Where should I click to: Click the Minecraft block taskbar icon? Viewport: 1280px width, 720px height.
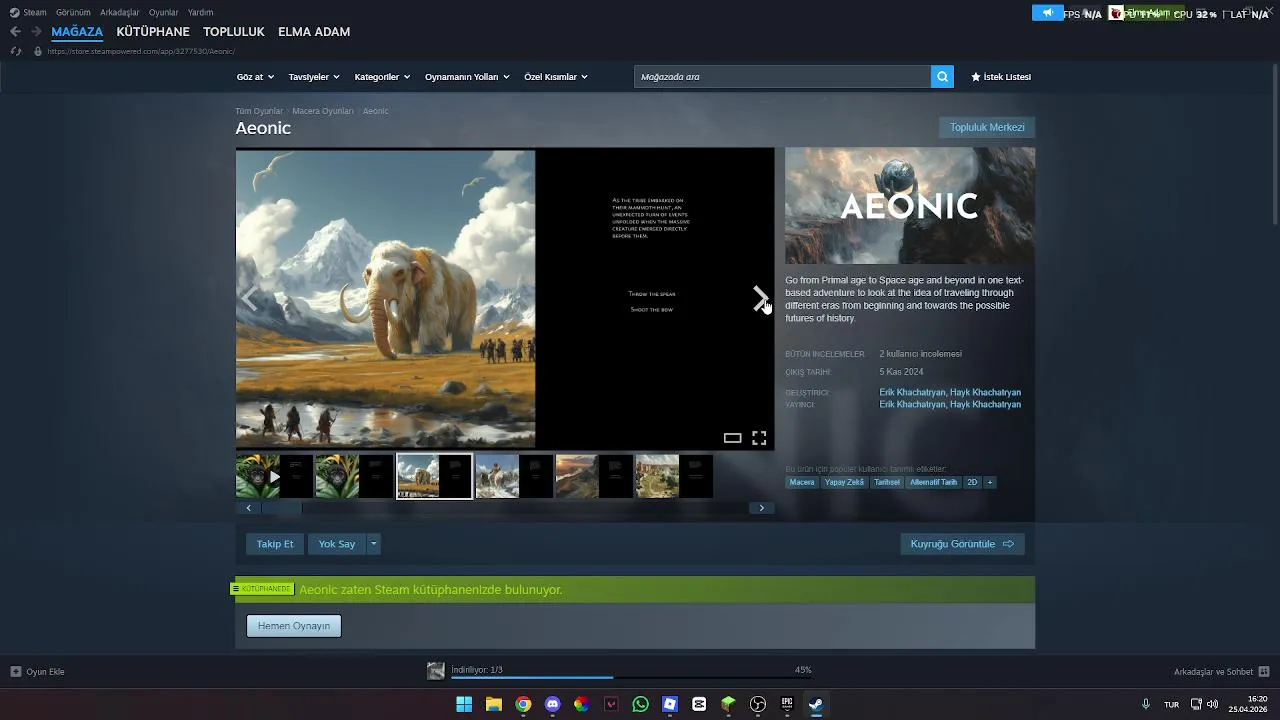pyautogui.click(x=728, y=704)
